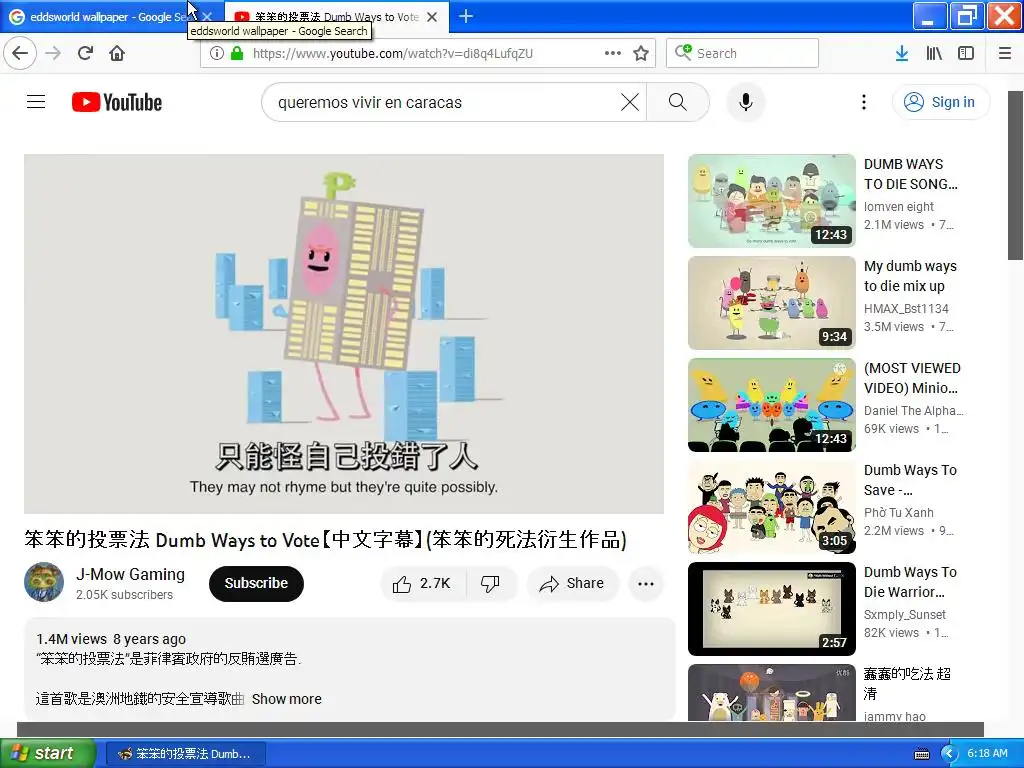
Task: Open YouTube guide hamburger menu
Action: point(36,102)
